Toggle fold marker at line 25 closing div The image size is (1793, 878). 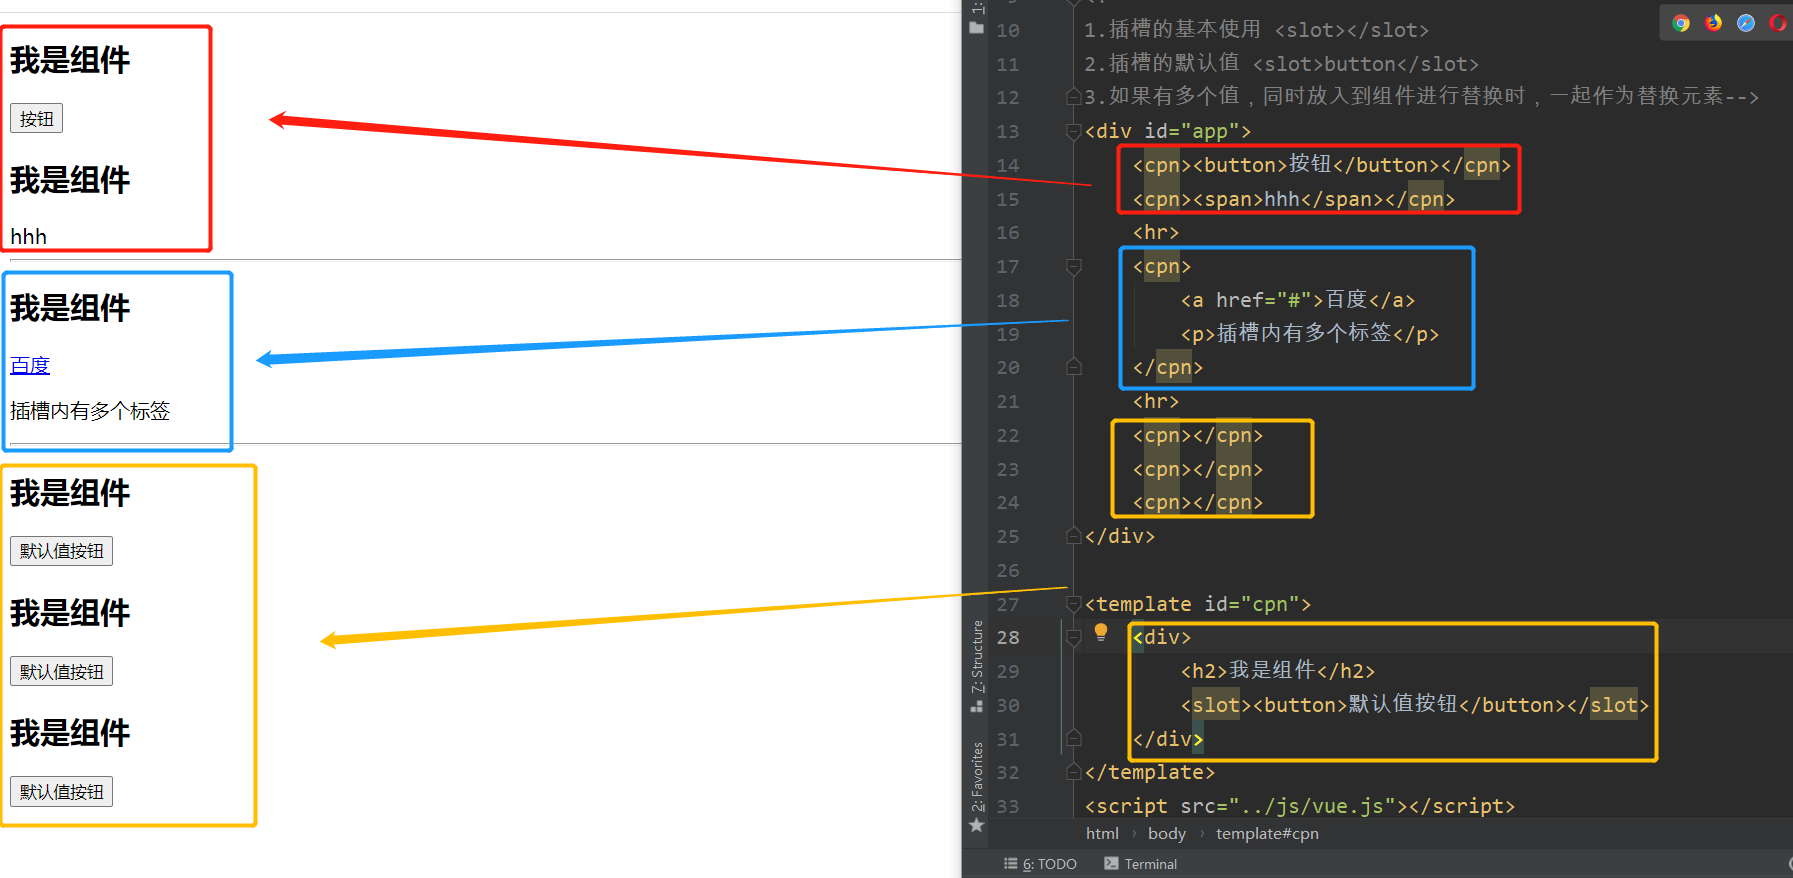click(1074, 536)
